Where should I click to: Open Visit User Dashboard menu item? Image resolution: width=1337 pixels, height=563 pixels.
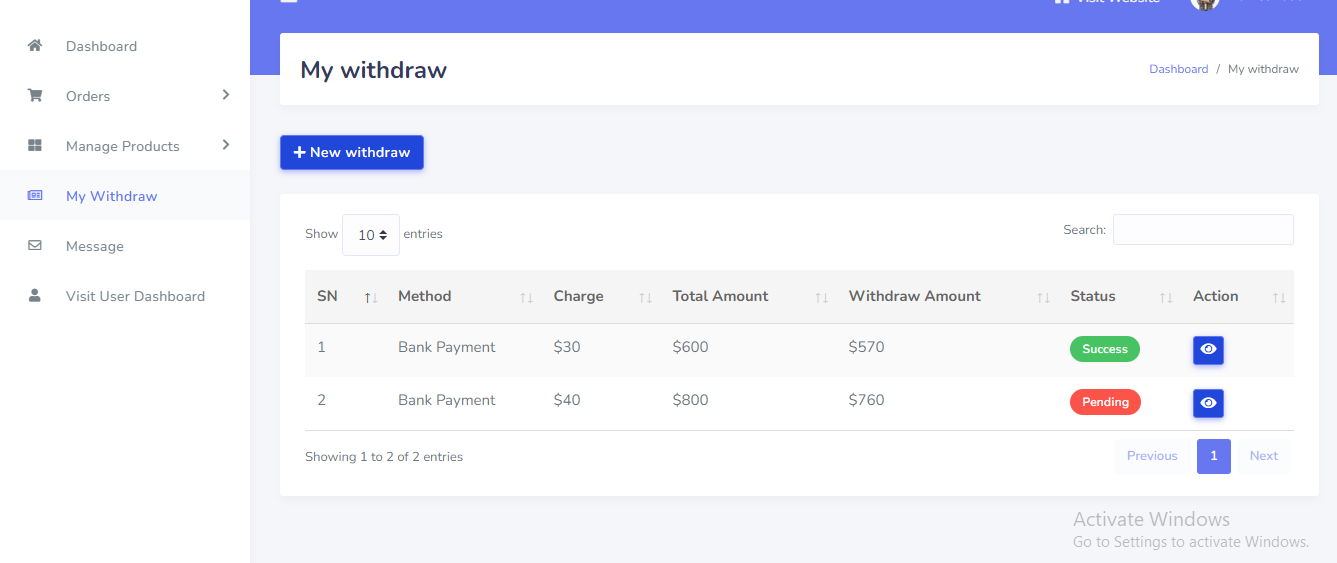(135, 296)
